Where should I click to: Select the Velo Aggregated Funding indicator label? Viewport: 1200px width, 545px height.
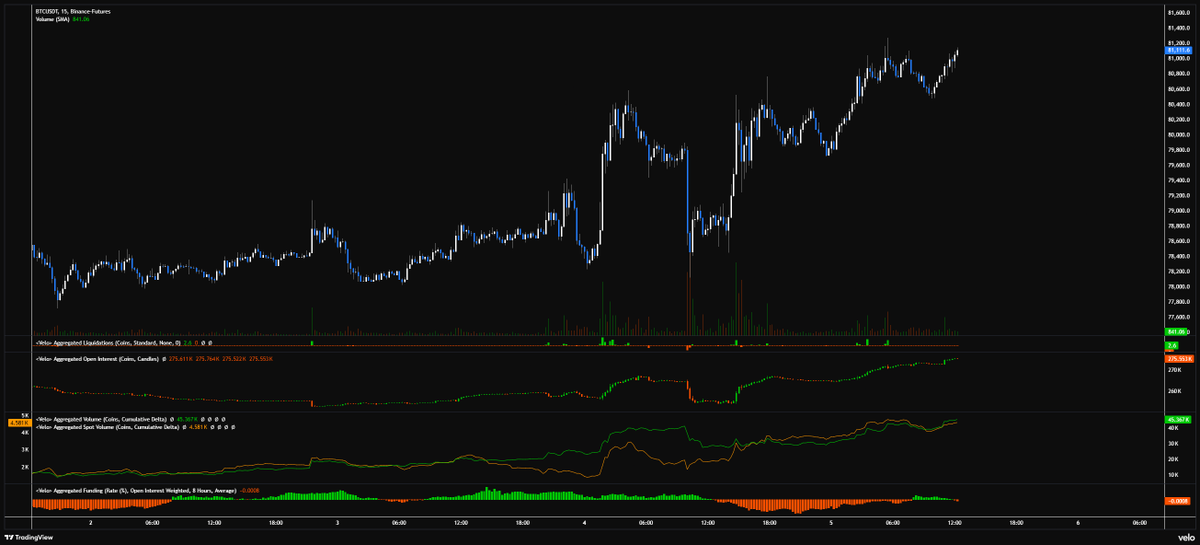[135, 491]
